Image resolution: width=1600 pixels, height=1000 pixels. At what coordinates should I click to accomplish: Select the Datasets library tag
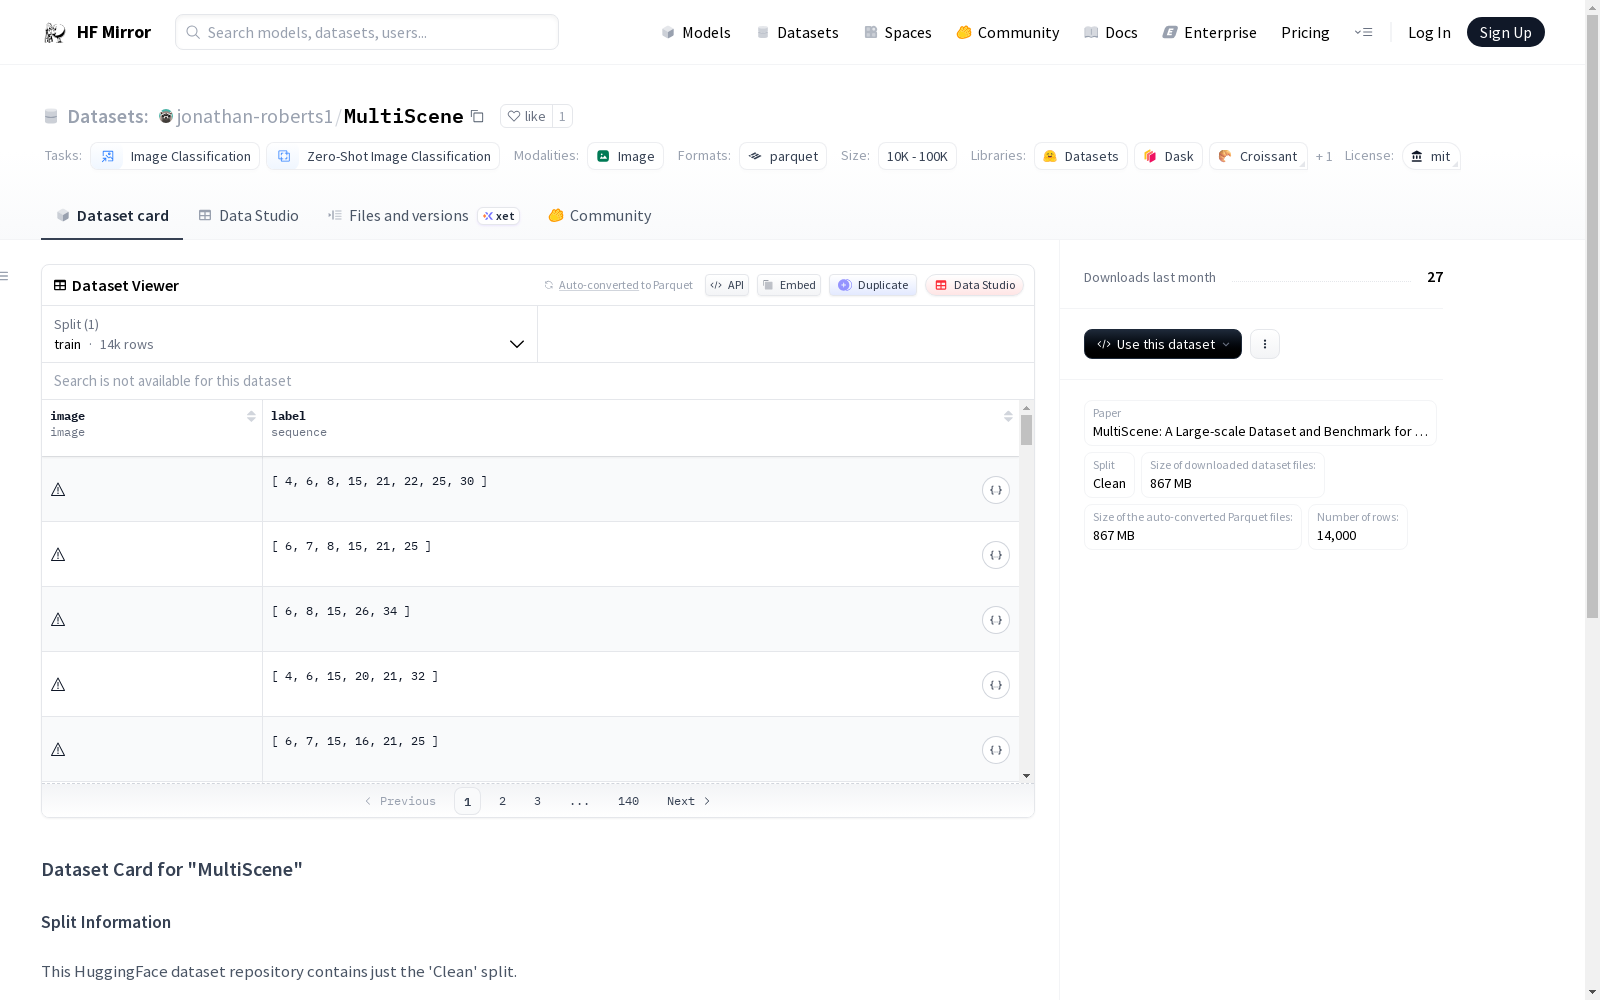click(1081, 156)
